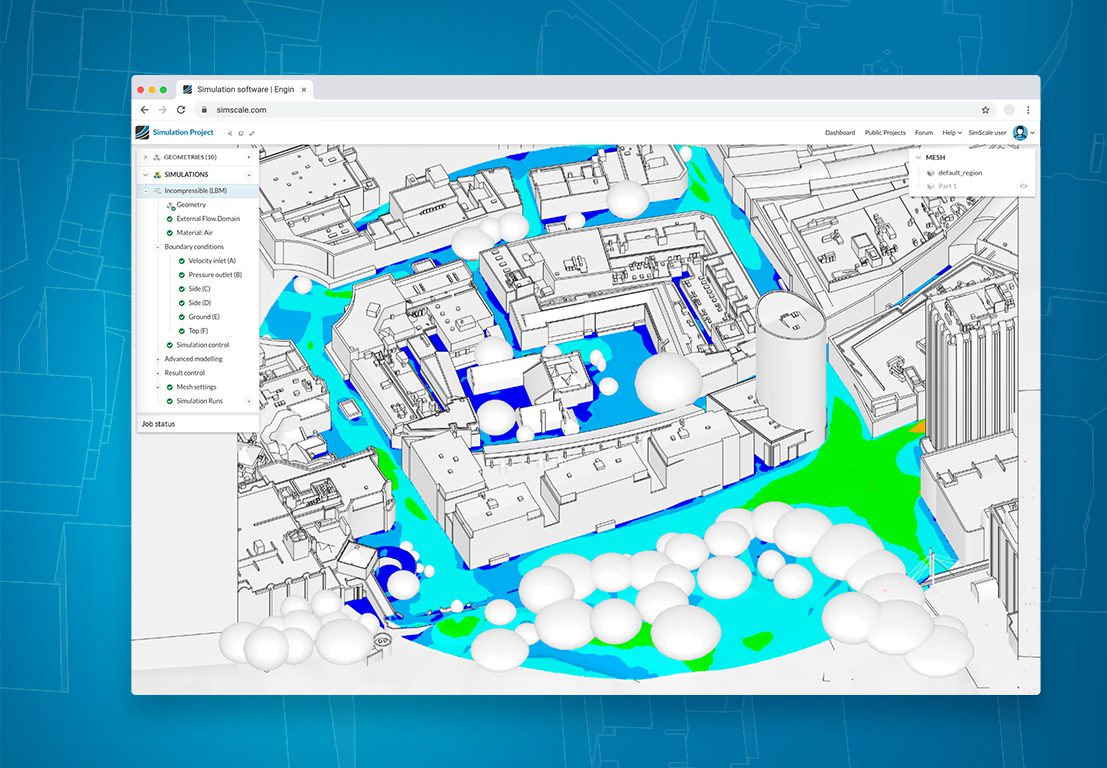Select the Top (F) boundary condition
Viewport: 1107px width, 768px height.
tap(198, 331)
